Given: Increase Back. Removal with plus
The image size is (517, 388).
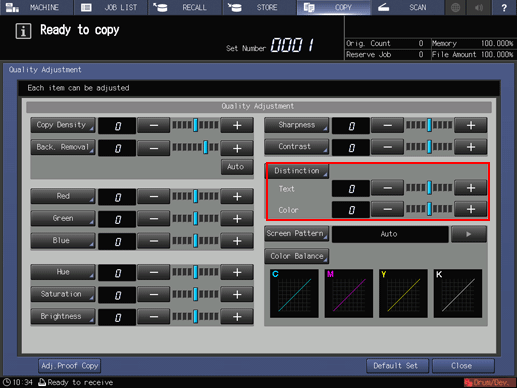Looking at the screenshot, I should [237, 148].
